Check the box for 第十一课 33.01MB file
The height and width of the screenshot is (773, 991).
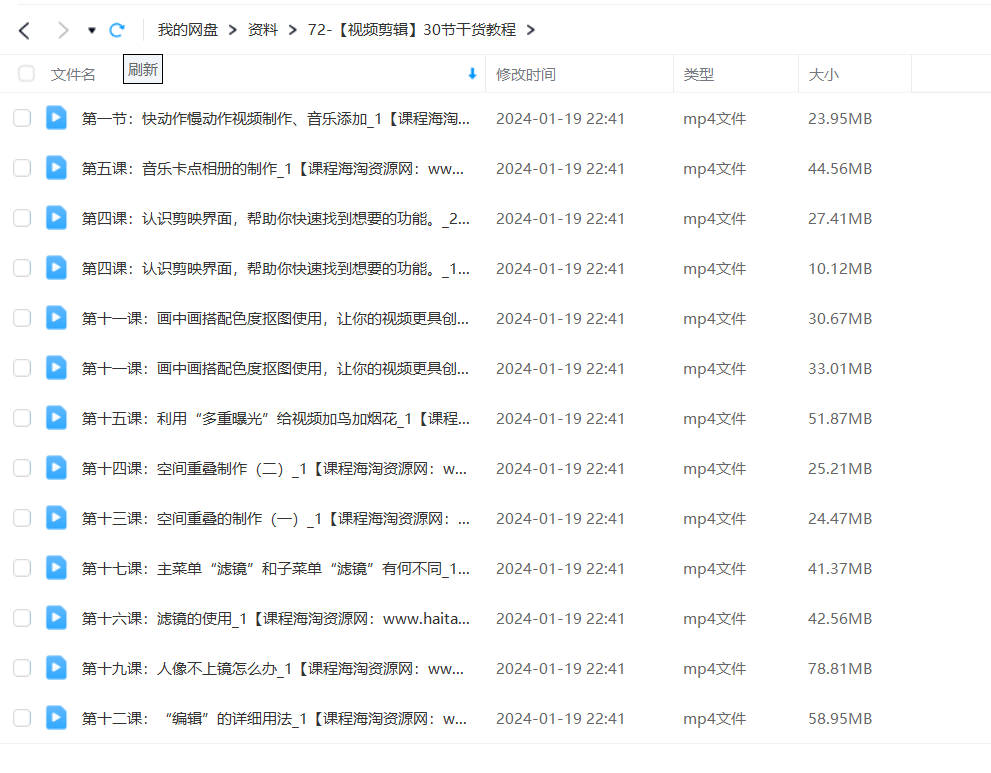tap(22, 368)
